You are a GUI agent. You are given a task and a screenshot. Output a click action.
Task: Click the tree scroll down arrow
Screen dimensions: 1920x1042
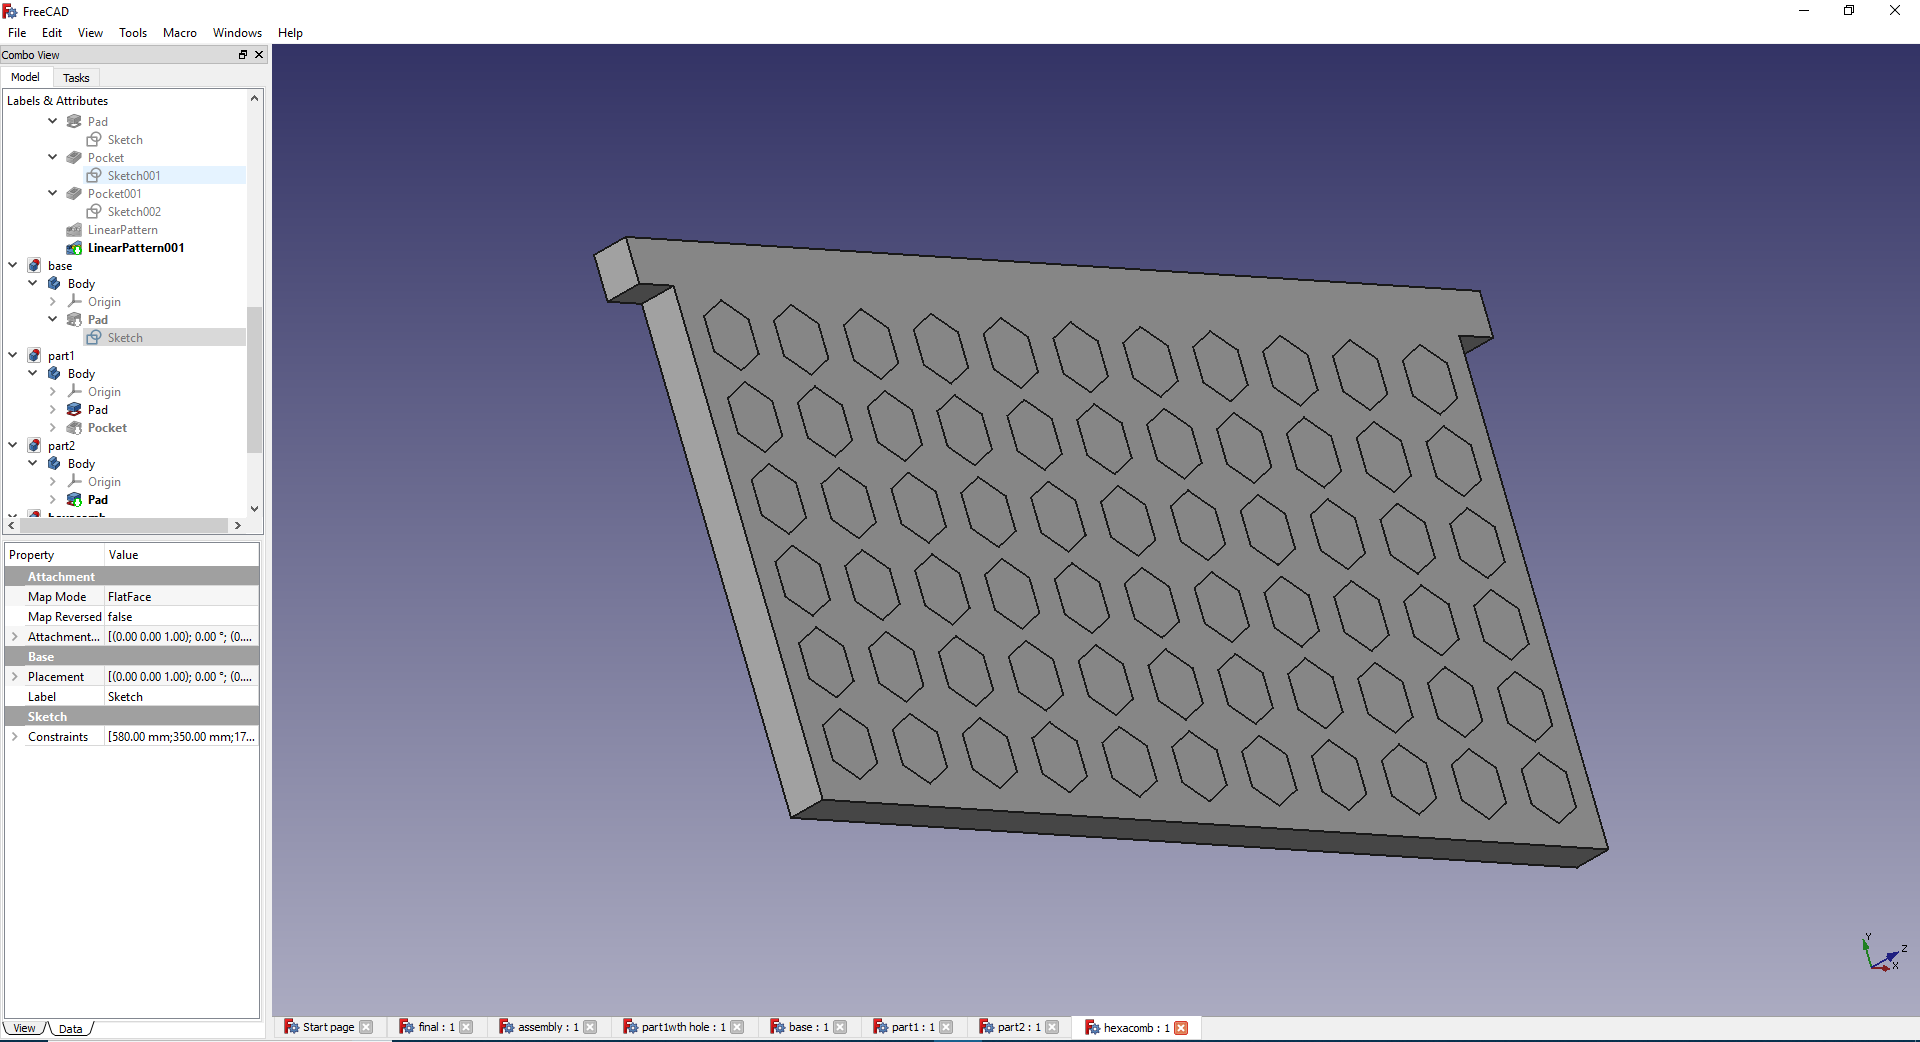click(254, 509)
